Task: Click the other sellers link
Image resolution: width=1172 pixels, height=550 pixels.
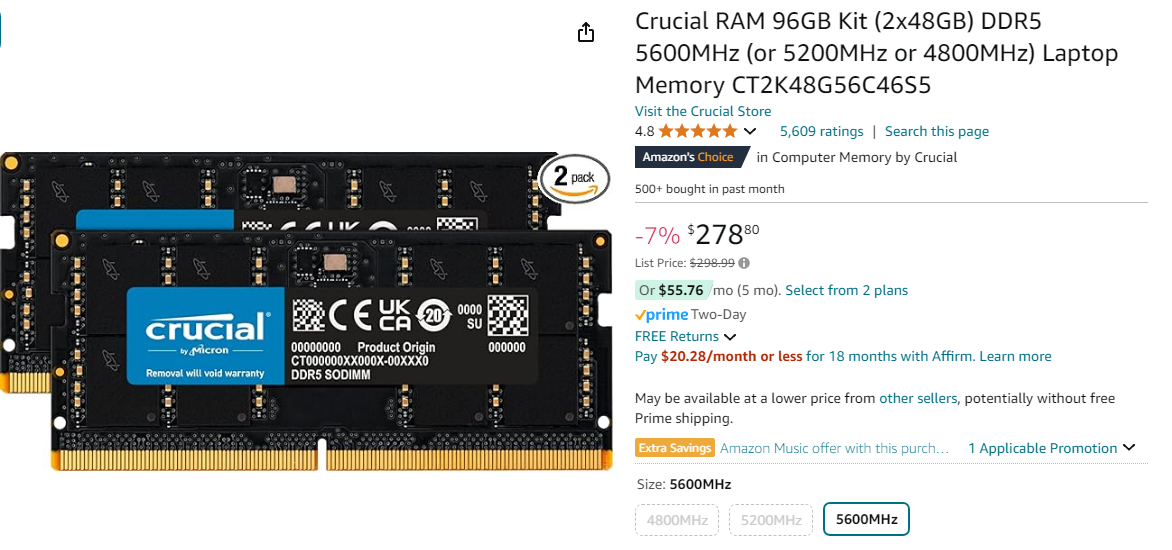Action: [918, 398]
